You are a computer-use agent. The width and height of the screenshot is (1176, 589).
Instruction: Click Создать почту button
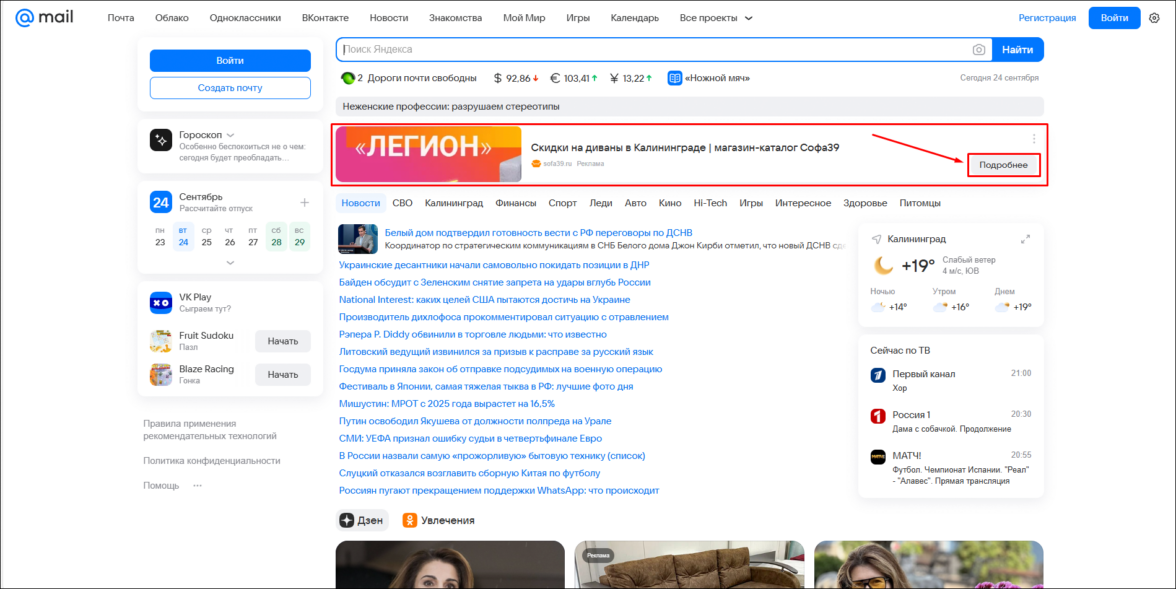coord(230,88)
